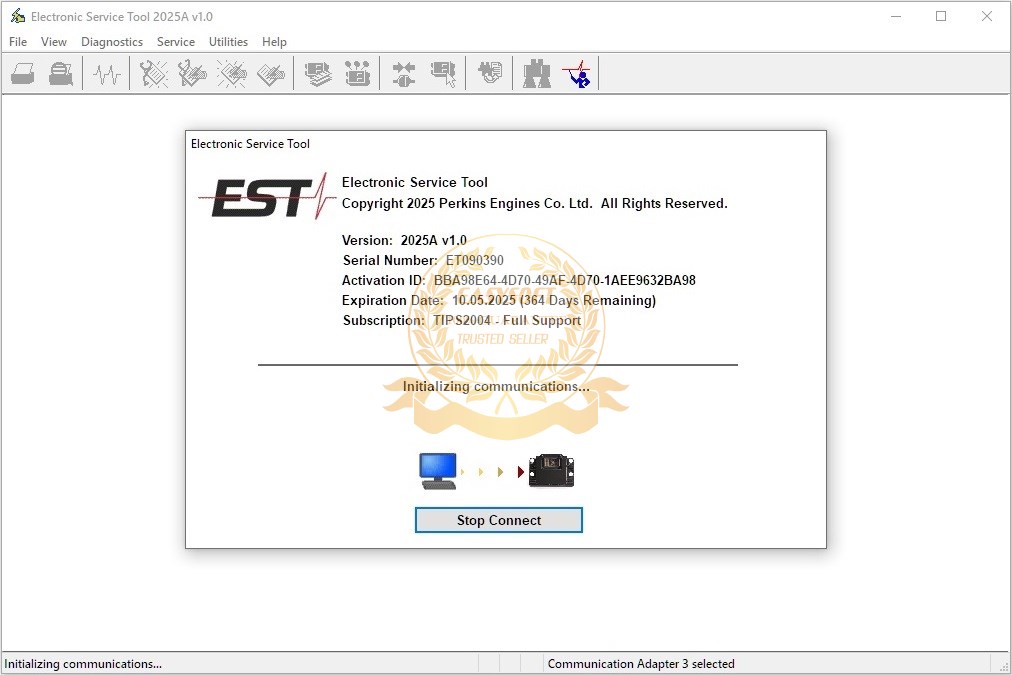The width and height of the screenshot is (1012, 675).
Task: Click the black ECM module image
Action: point(551,470)
